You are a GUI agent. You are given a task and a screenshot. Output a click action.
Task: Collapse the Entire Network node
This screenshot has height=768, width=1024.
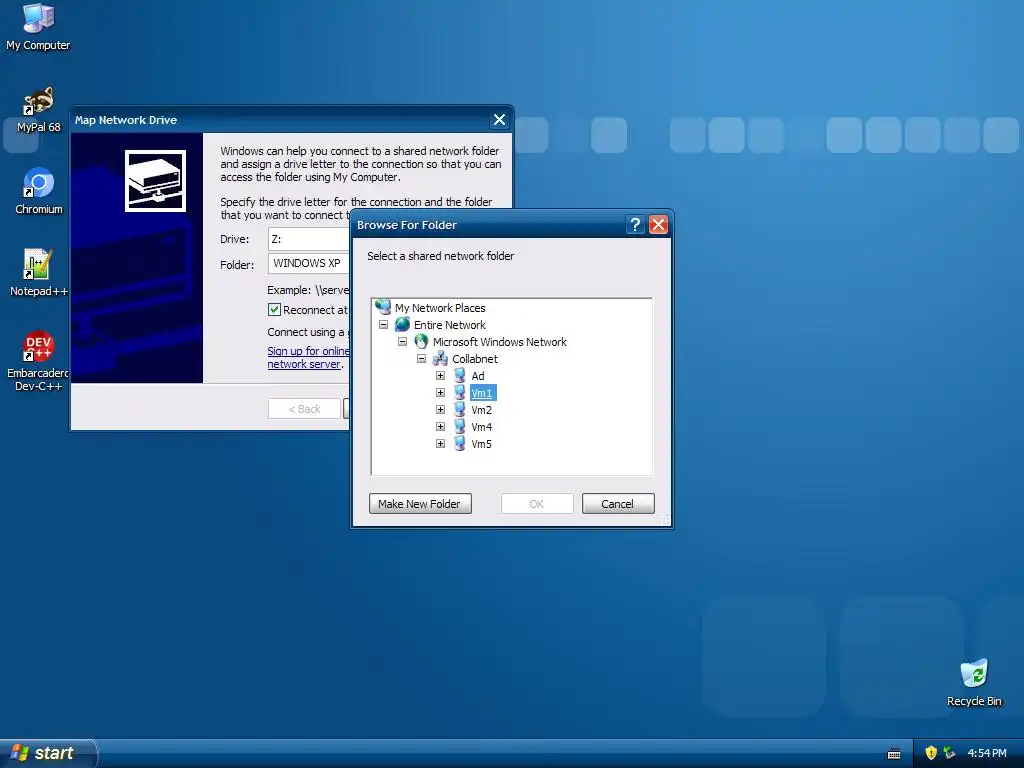pyautogui.click(x=383, y=325)
